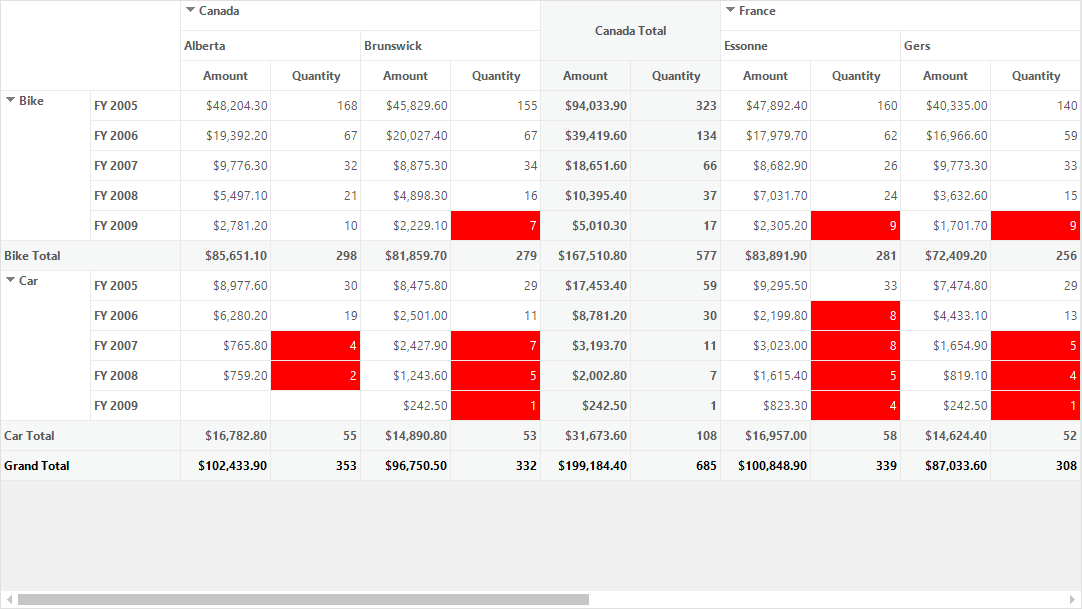Select the Alberta column header
The image size is (1082, 609).
[x=270, y=46]
